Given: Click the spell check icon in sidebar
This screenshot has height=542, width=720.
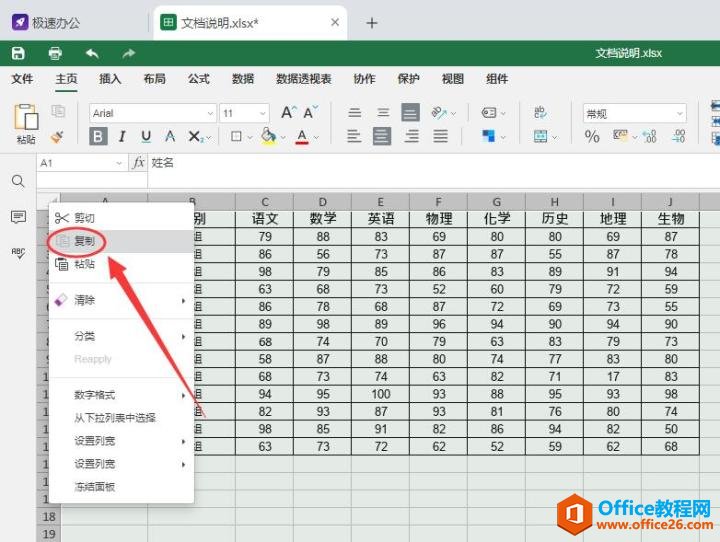Looking at the screenshot, I should [x=18, y=253].
